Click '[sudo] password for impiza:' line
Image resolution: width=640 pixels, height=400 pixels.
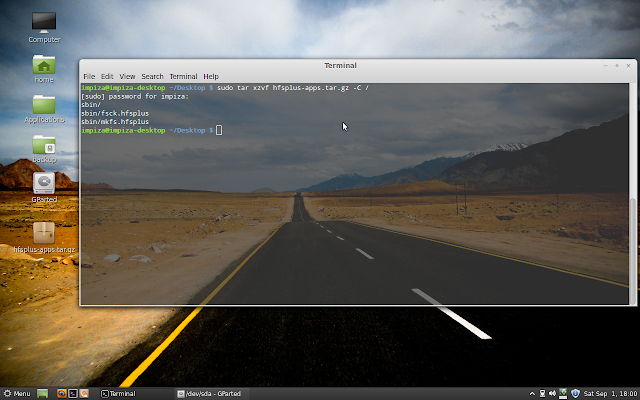click(135, 96)
